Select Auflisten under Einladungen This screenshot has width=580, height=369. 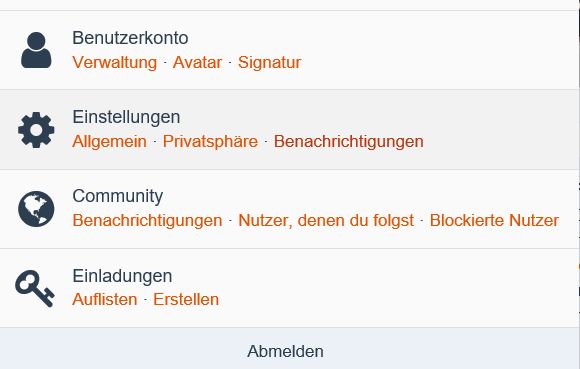105,299
